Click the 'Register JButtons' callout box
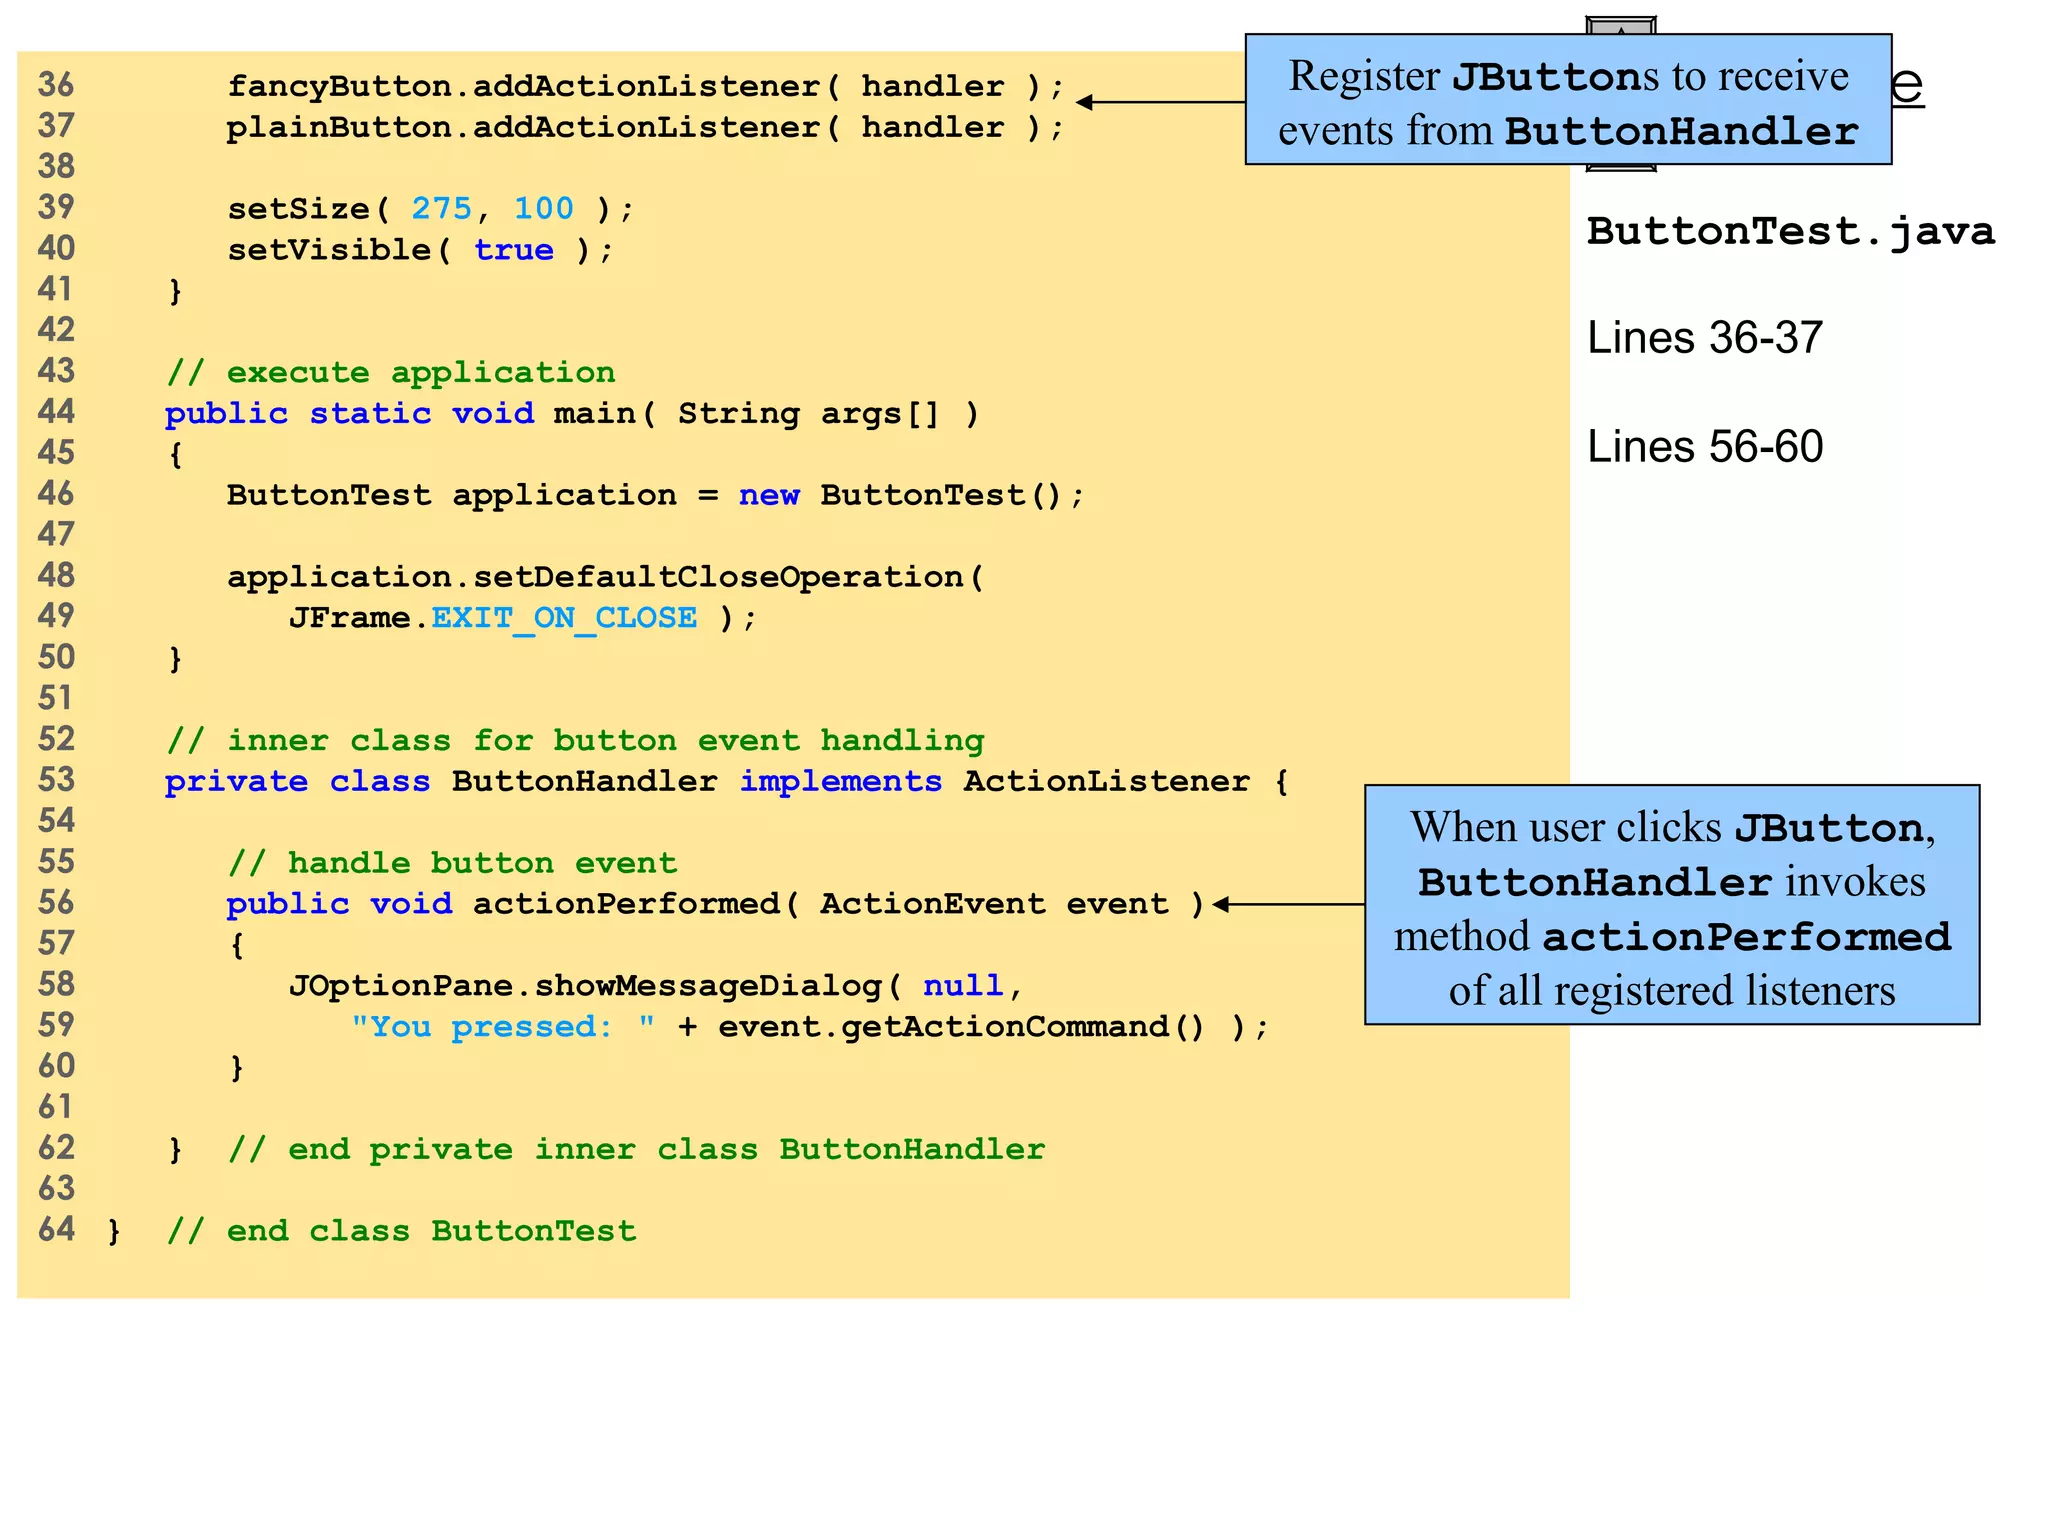Image resolution: width=2048 pixels, height=1536 pixels. (1567, 100)
